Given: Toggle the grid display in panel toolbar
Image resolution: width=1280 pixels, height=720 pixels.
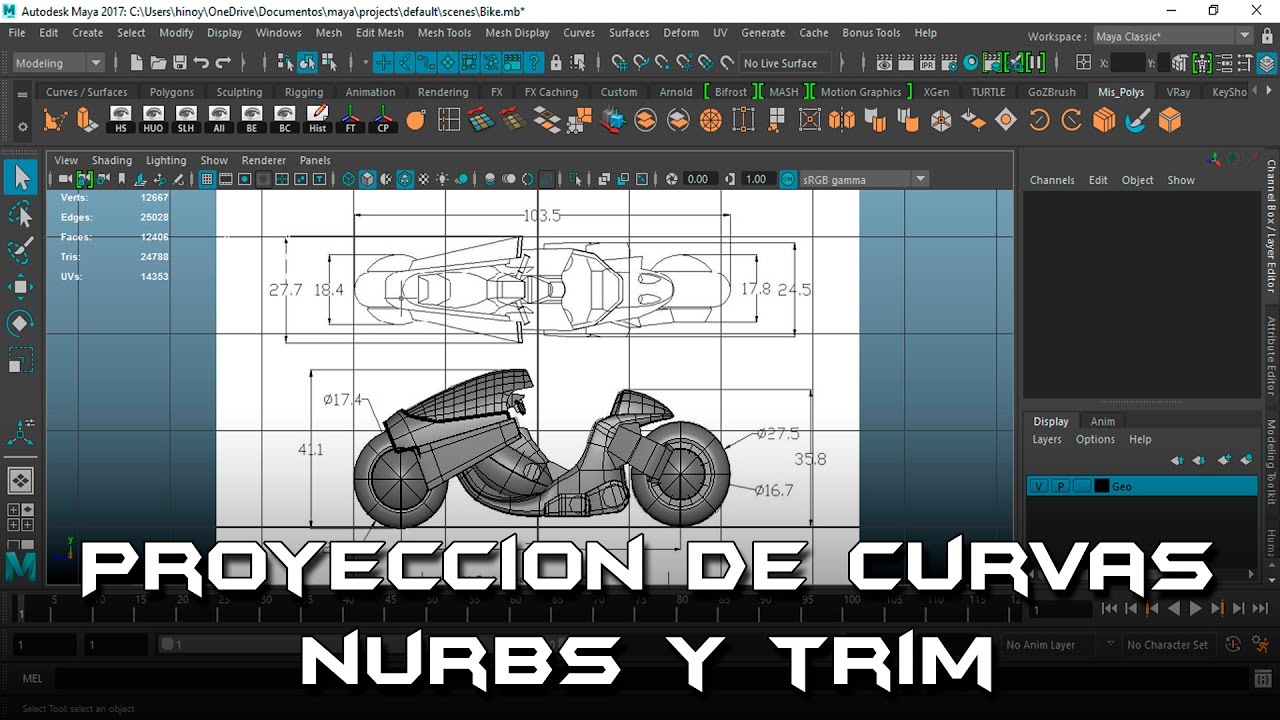Looking at the screenshot, I should pyautogui.click(x=207, y=180).
